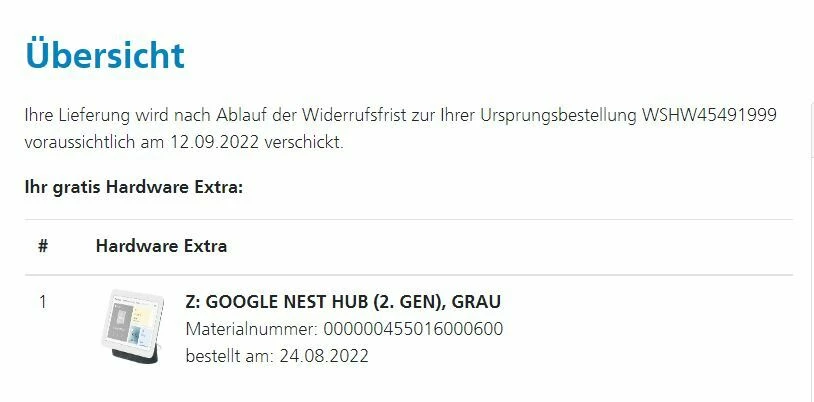Click the "bestellt am: 24.08.2022" line
Image resolution: width=814 pixels, height=402 pixels.
point(277,355)
